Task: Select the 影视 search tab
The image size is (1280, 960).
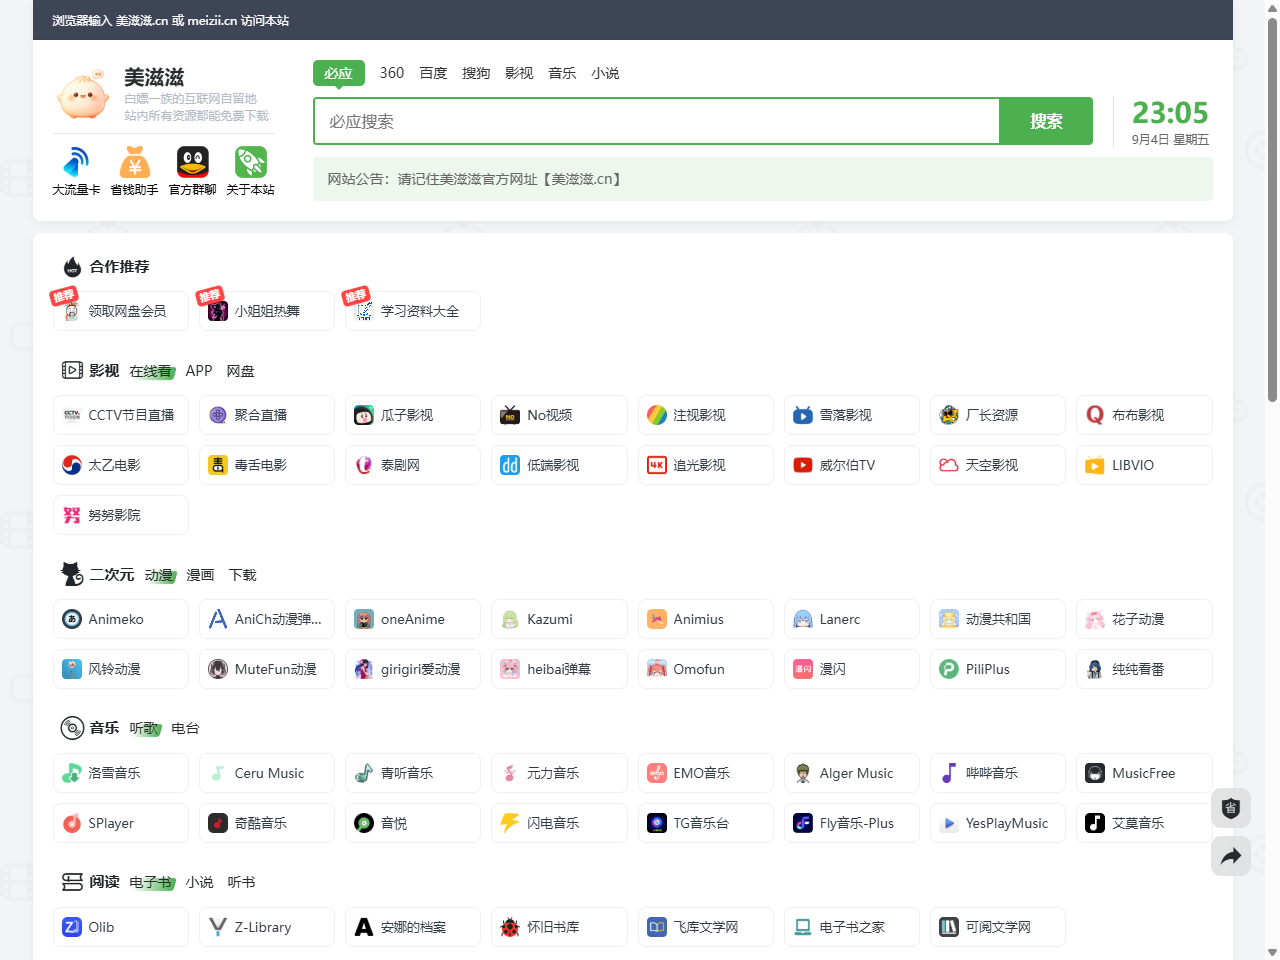Action: (519, 73)
